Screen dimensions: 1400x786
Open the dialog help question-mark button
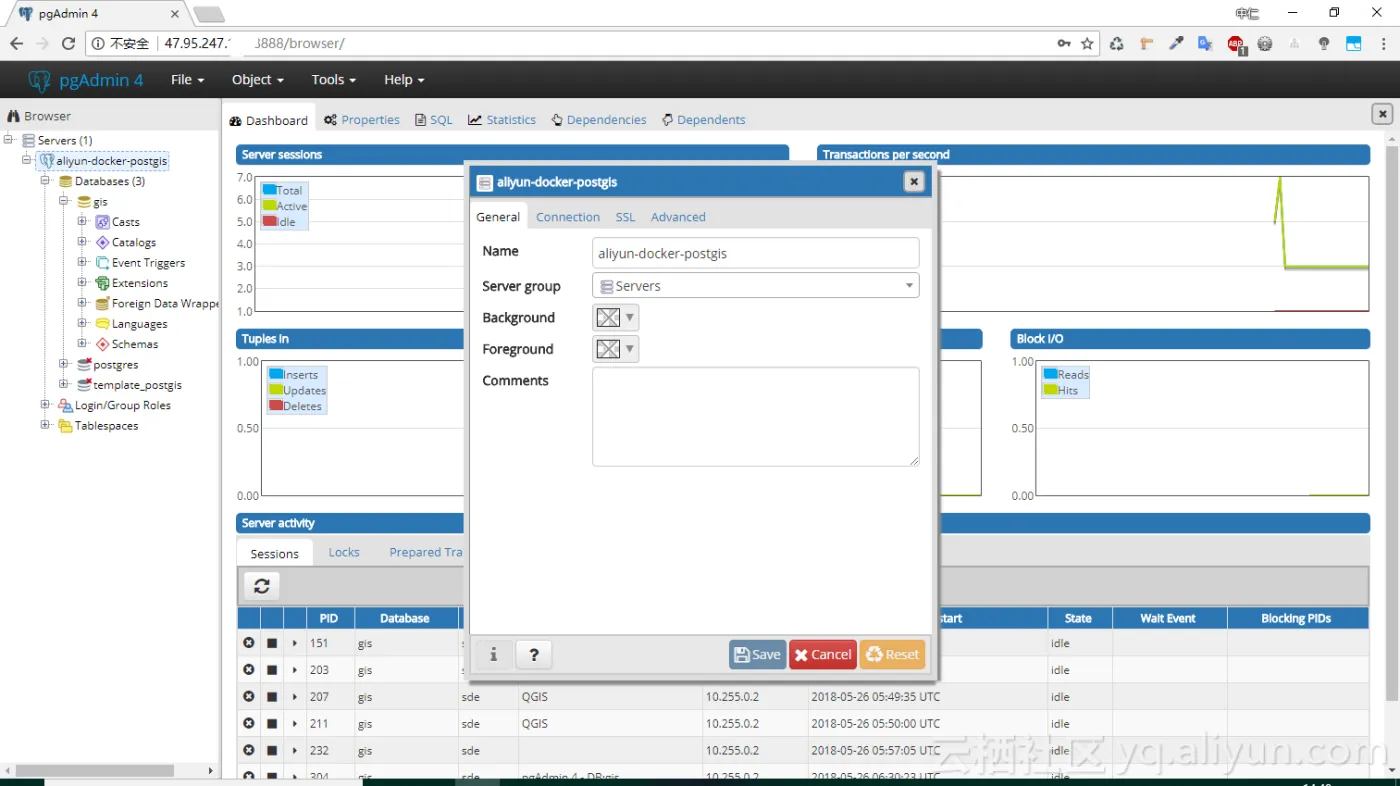534,655
